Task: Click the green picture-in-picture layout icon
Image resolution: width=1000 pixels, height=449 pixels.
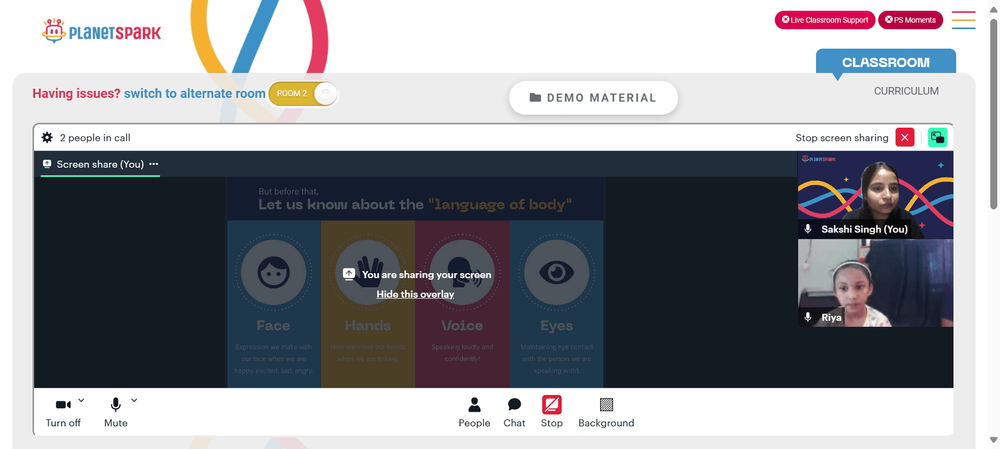Action: (x=937, y=138)
